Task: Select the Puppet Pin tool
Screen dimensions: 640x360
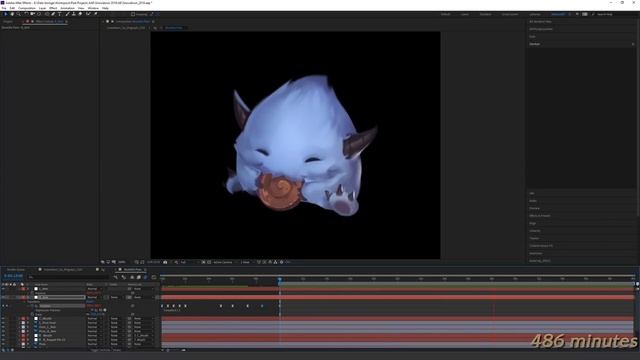Action: click(x=96, y=14)
